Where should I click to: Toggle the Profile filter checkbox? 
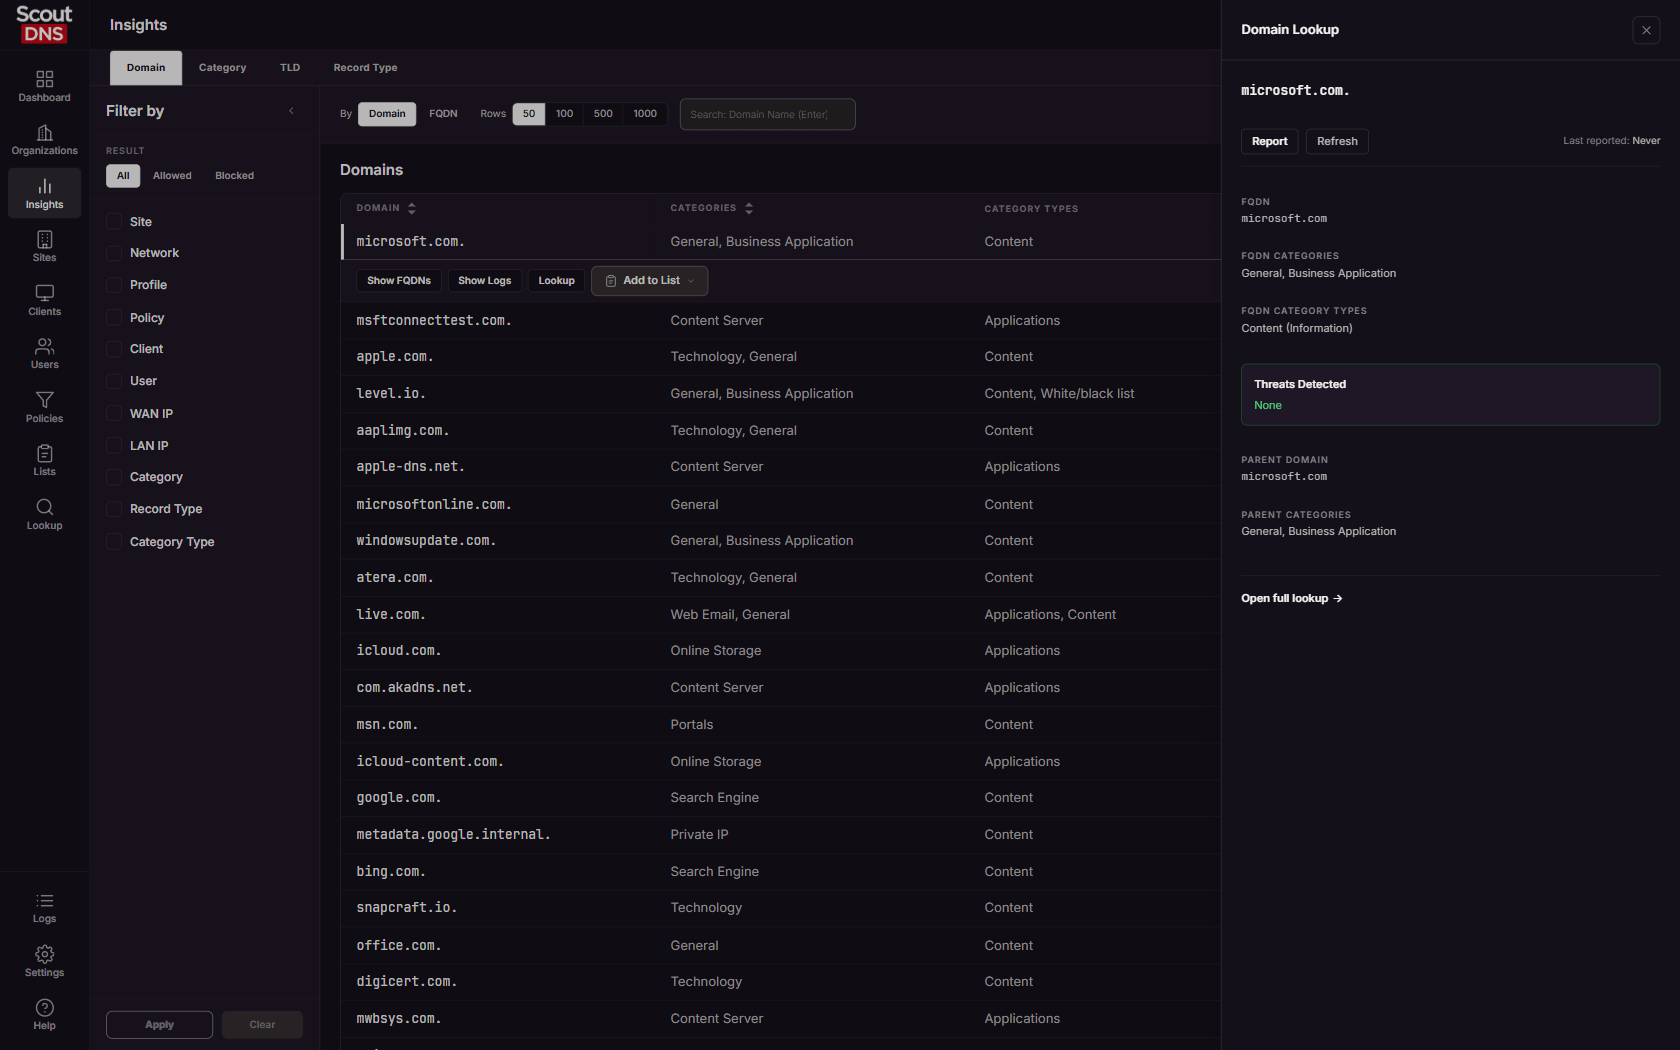(114, 285)
